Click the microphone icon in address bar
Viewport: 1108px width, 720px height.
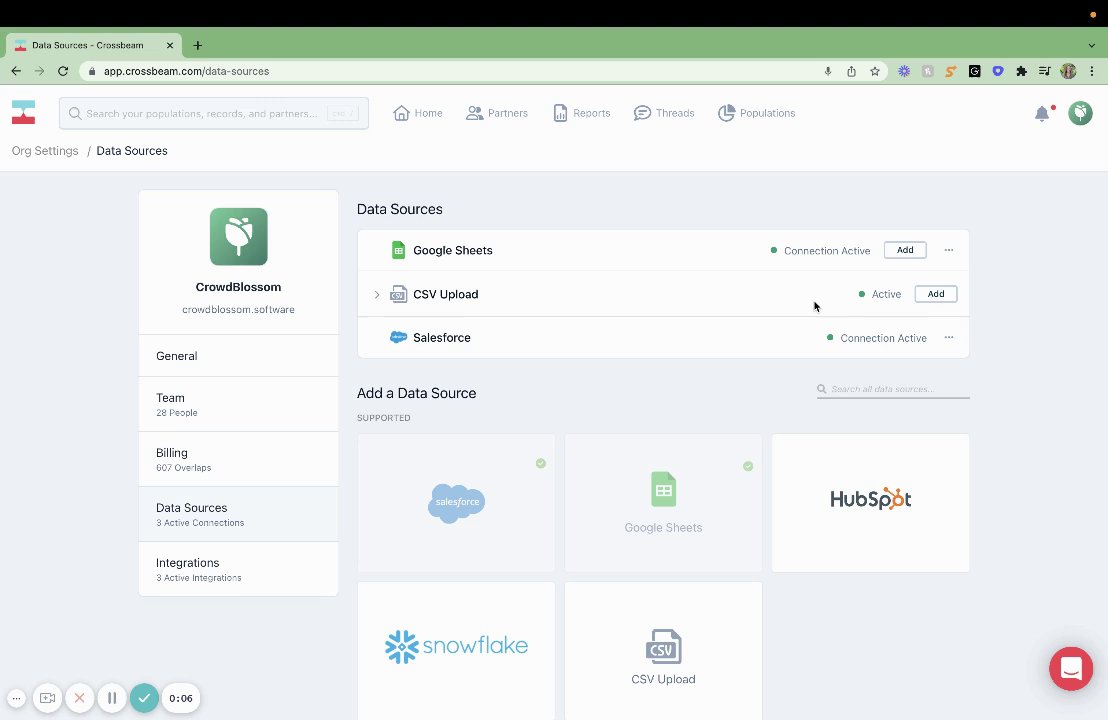click(x=827, y=71)
